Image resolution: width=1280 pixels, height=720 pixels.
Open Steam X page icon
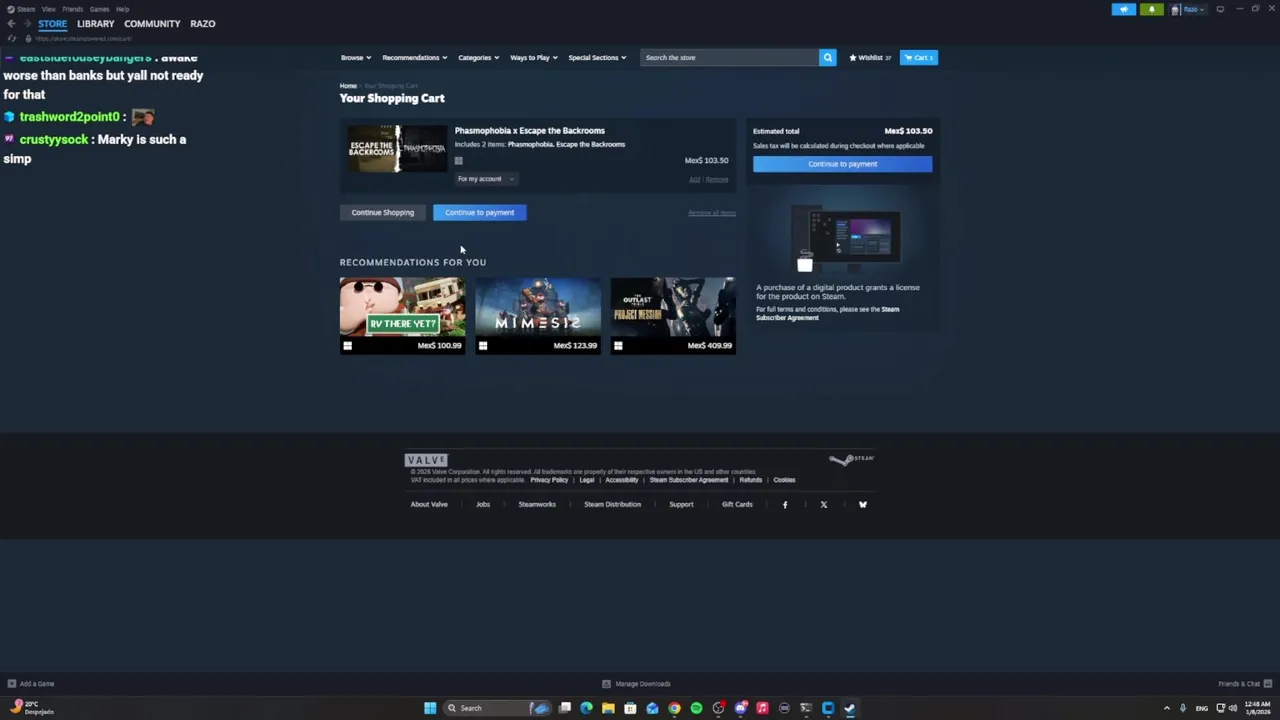click(824, 505)
